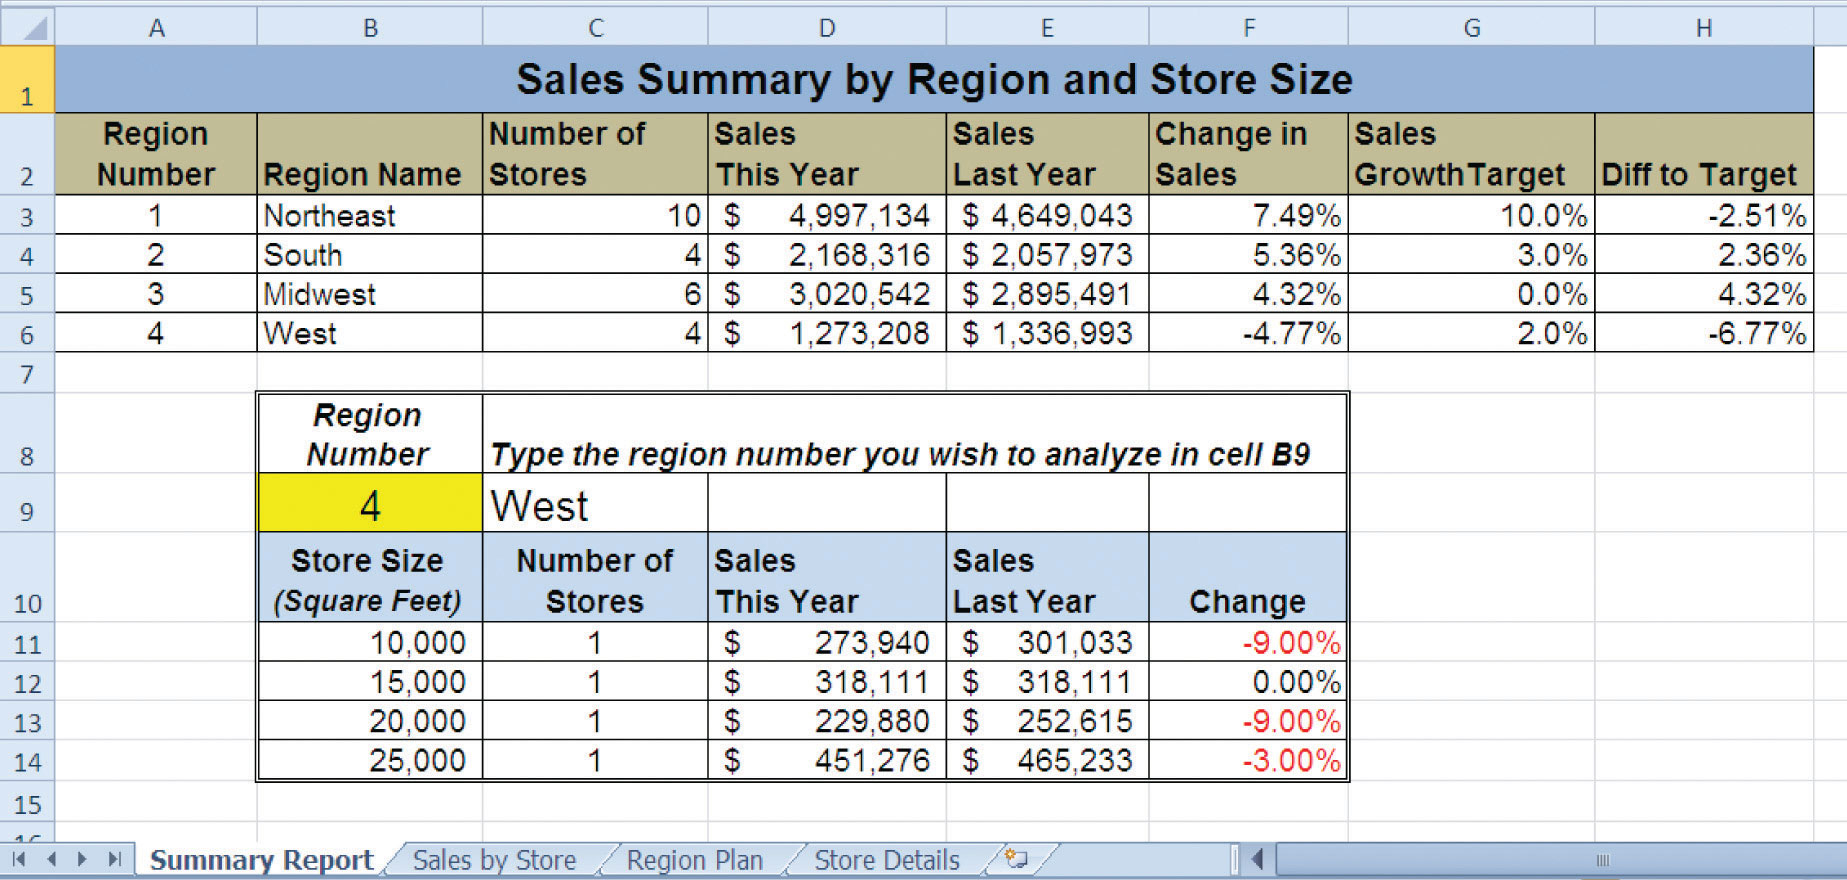Screen dimensions: 1847x880
Task: Jump to the last sheet tab arrow
Action: click(115, 859)
